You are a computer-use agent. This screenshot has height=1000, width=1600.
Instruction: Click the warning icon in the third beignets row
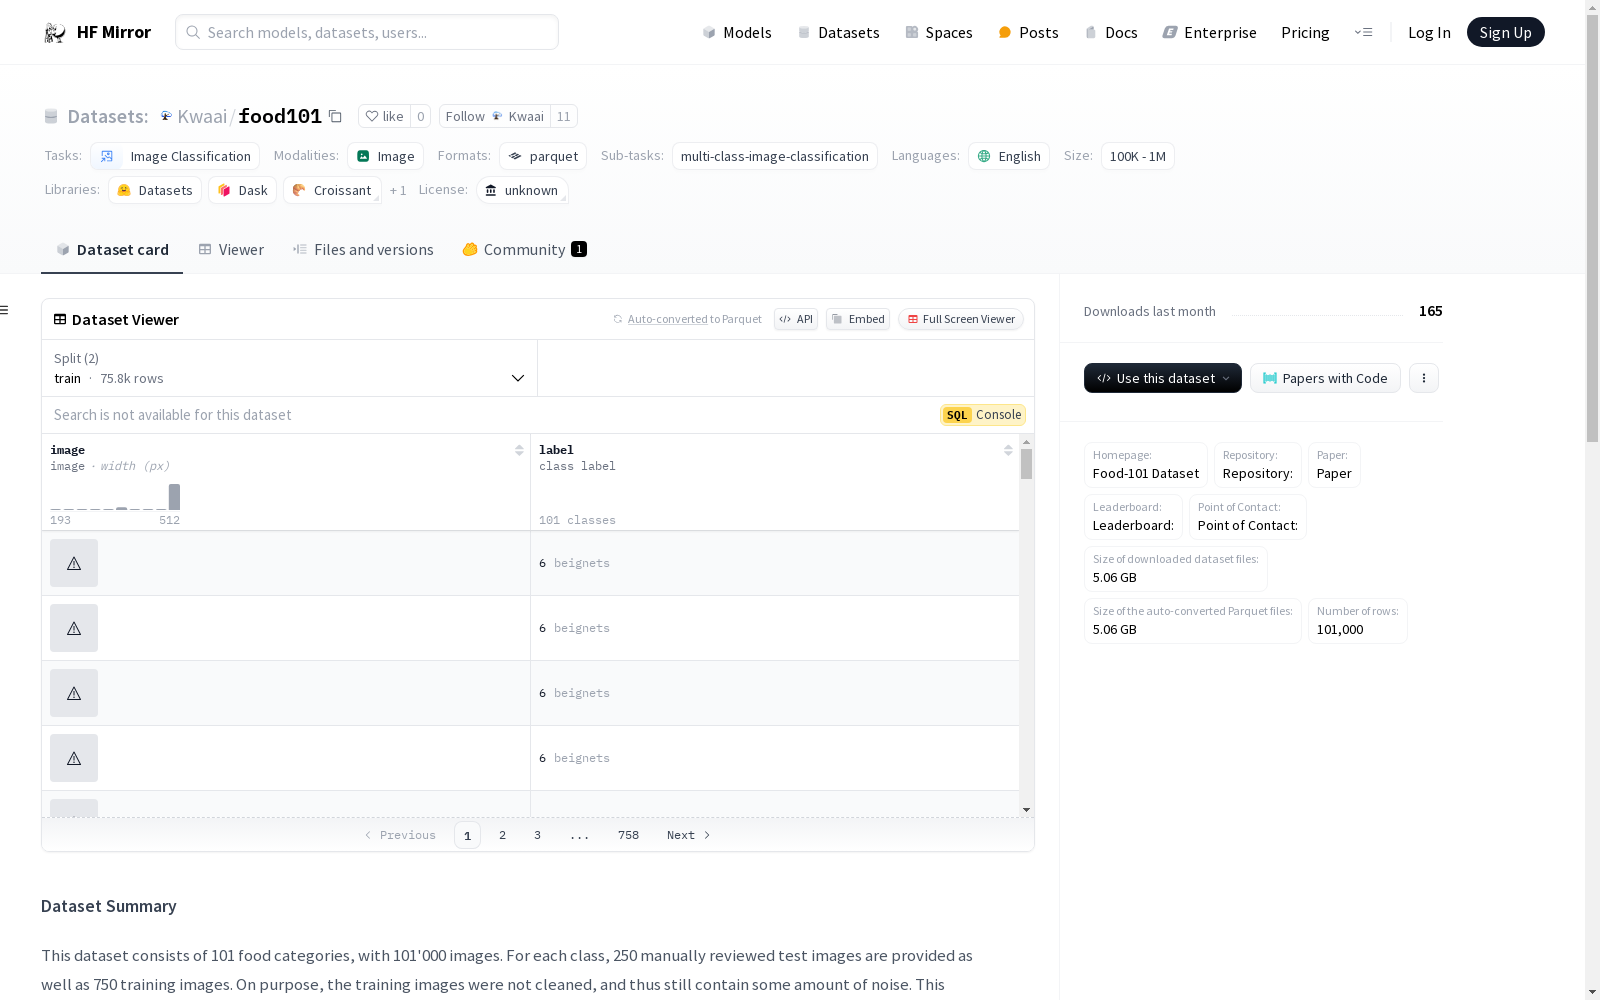click(74, 693)
